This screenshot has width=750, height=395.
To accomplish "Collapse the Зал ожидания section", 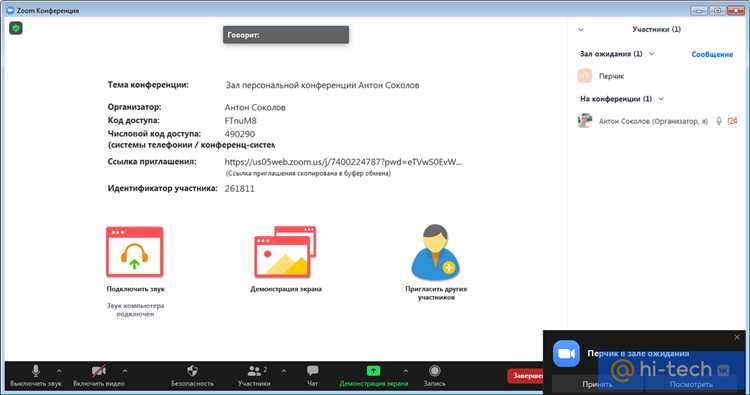I will coord(651,54).
